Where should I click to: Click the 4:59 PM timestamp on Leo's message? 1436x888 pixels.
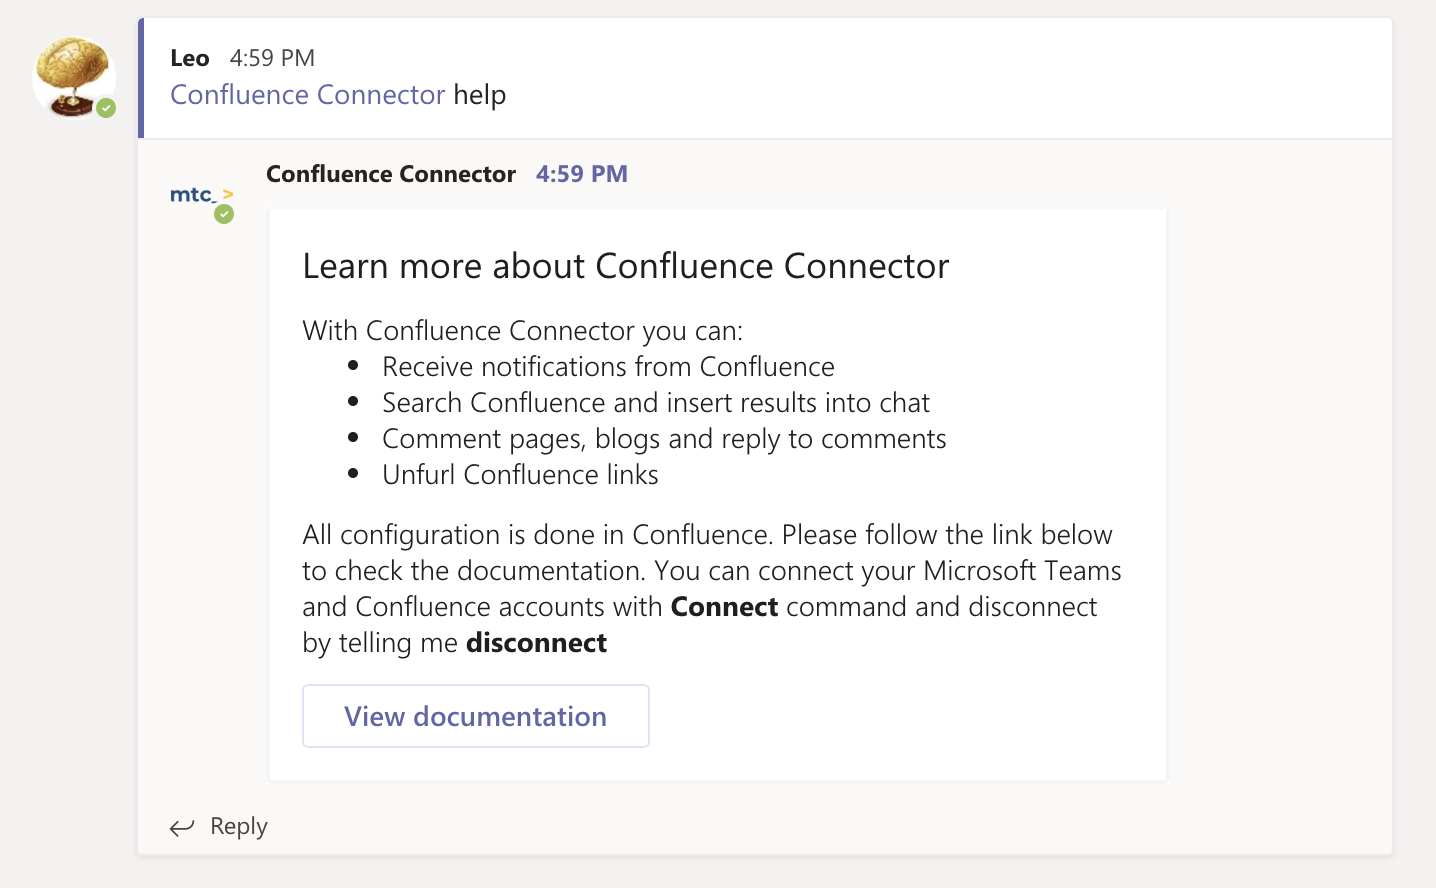[272, 58]
